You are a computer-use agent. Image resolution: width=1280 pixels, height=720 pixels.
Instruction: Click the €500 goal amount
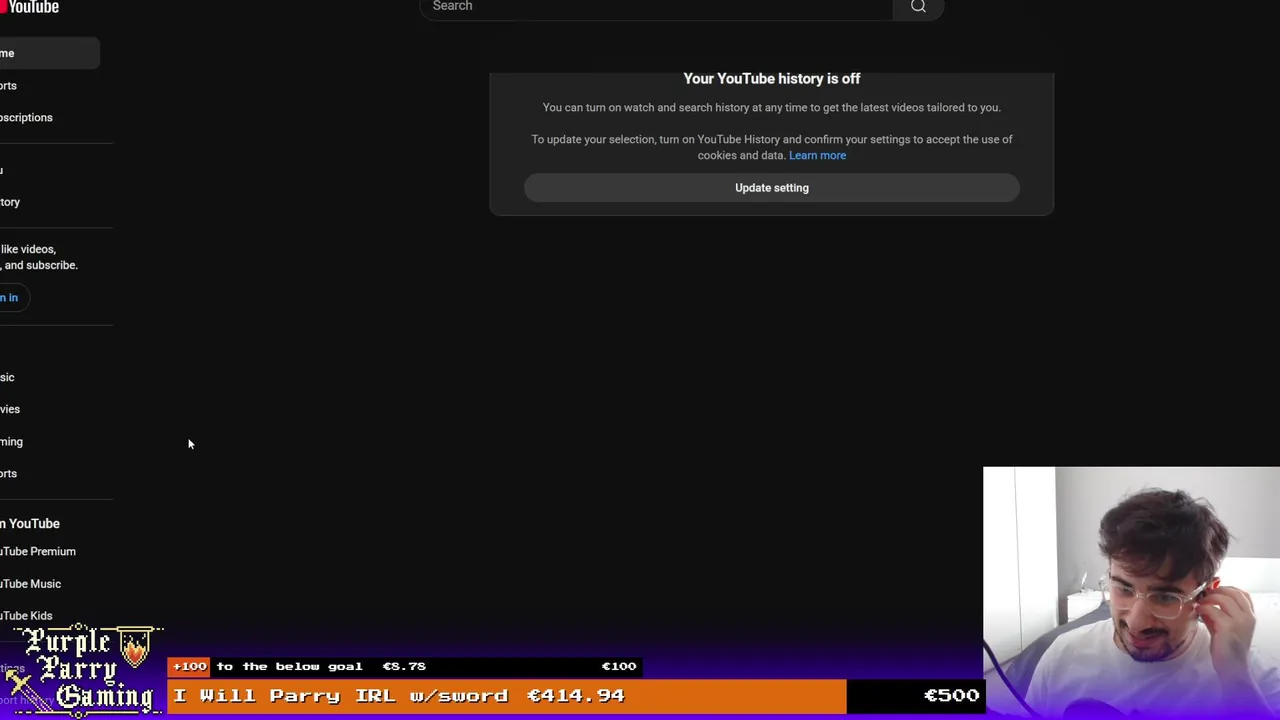click(950, 696)
